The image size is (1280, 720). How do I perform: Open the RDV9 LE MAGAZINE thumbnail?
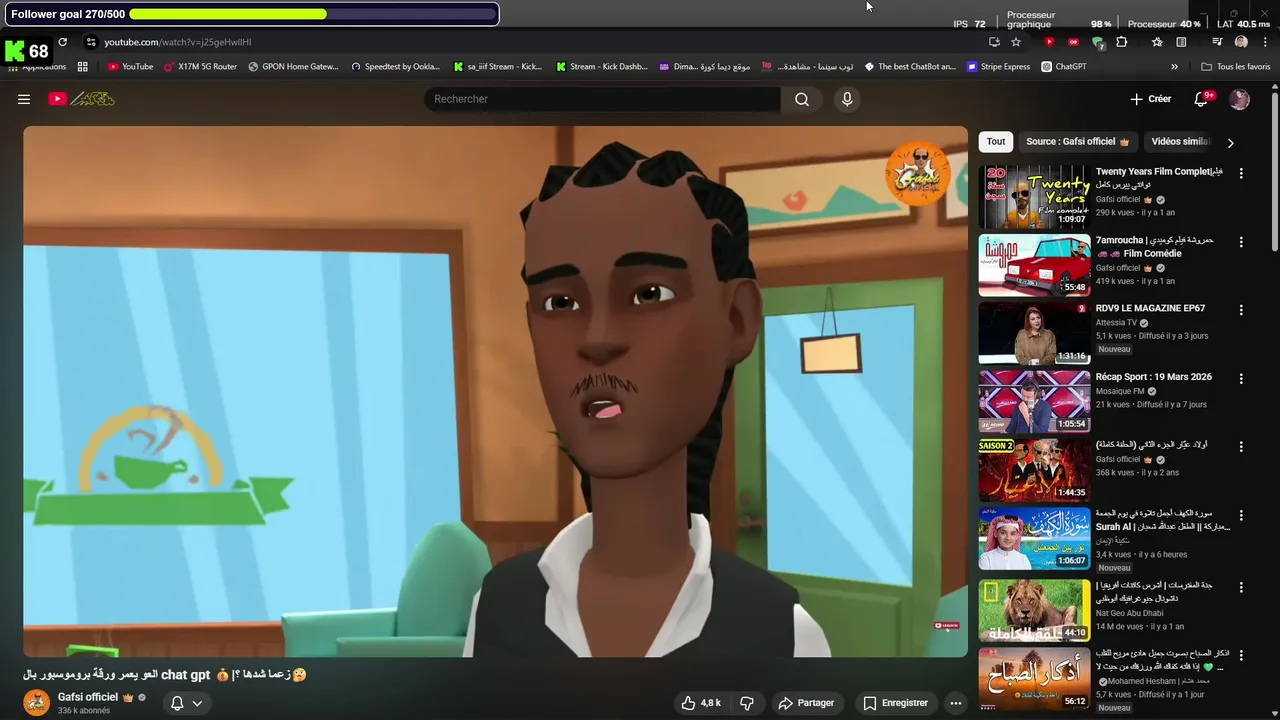[x=1034, y=333]
